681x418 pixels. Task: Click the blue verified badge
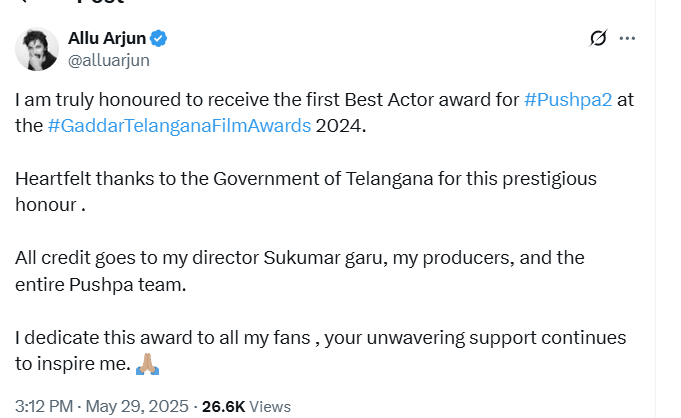click(x=159, y=39)
